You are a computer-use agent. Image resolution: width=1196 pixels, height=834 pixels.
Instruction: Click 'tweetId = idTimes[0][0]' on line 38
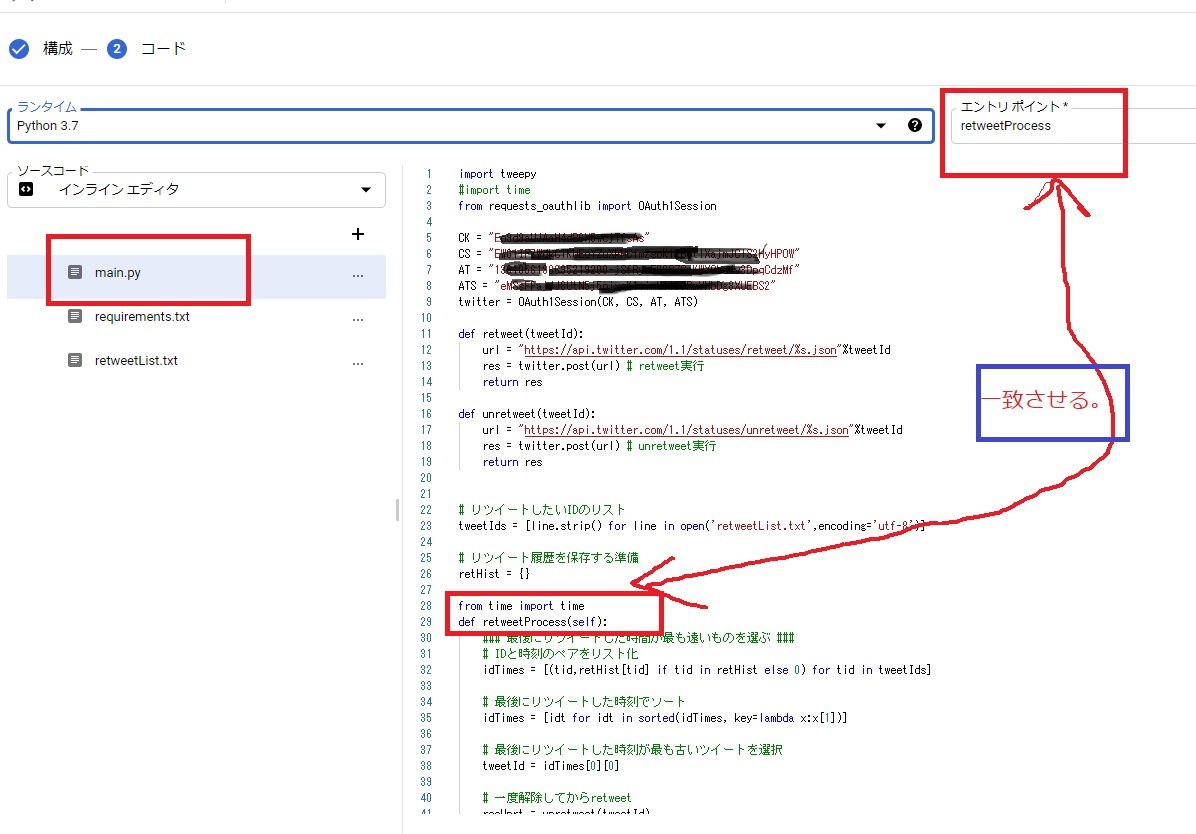tap(551, 766)
